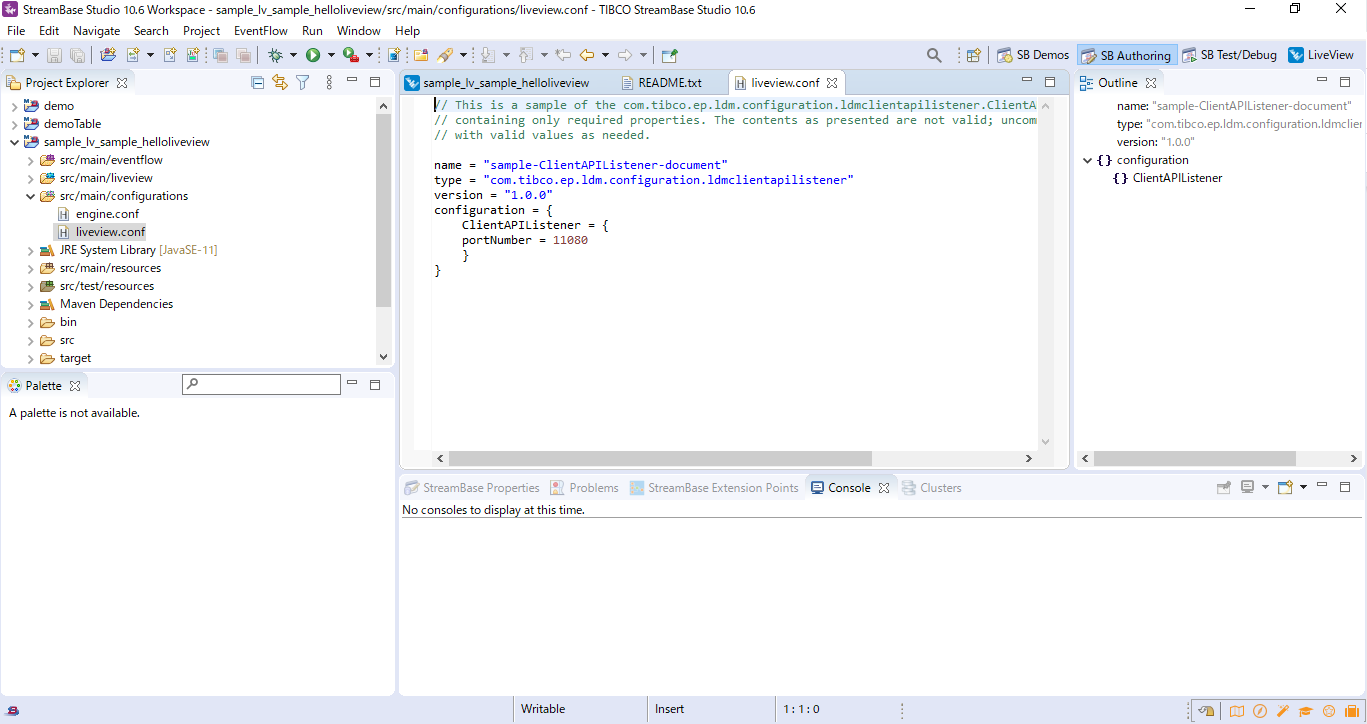Click Display Selected Console icon

1247,487
